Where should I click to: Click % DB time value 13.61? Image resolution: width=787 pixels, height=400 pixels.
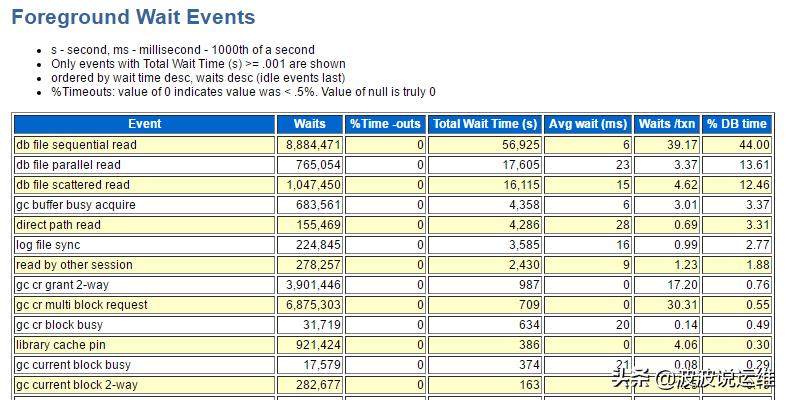(x=754, y=165)
